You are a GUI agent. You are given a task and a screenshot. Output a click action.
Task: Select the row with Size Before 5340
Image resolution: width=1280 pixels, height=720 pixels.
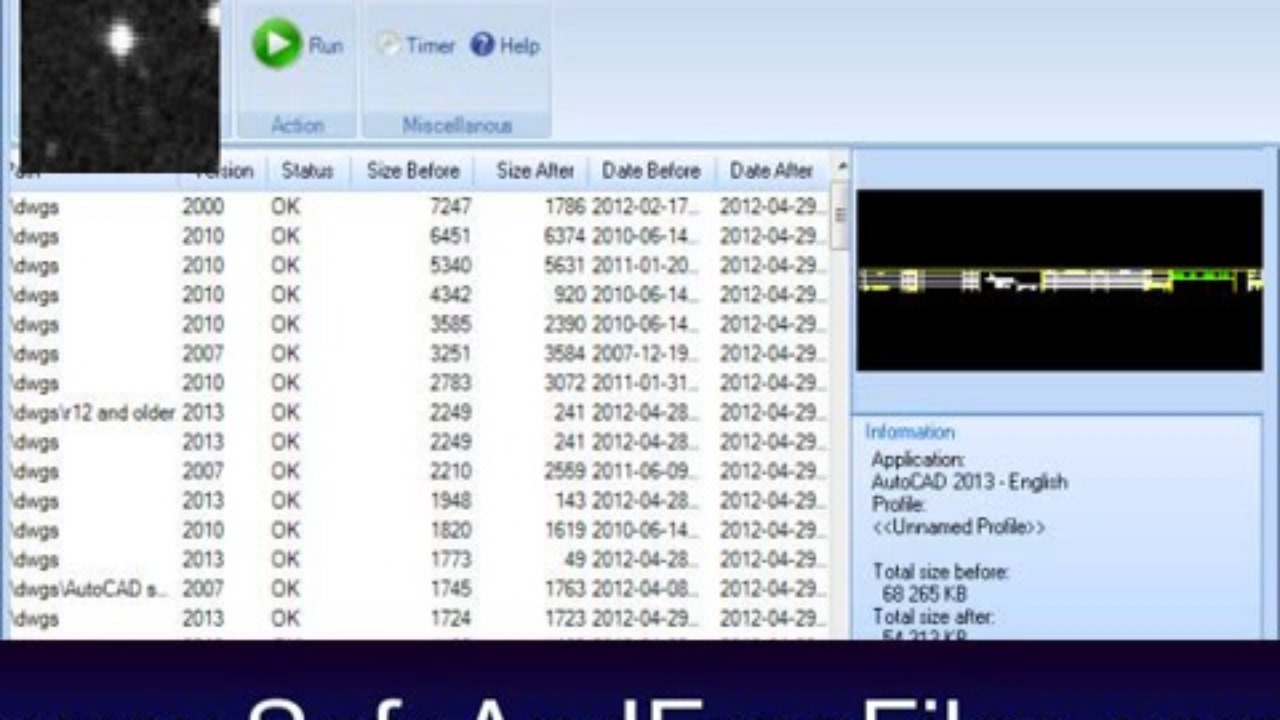(x=418, y=265)
